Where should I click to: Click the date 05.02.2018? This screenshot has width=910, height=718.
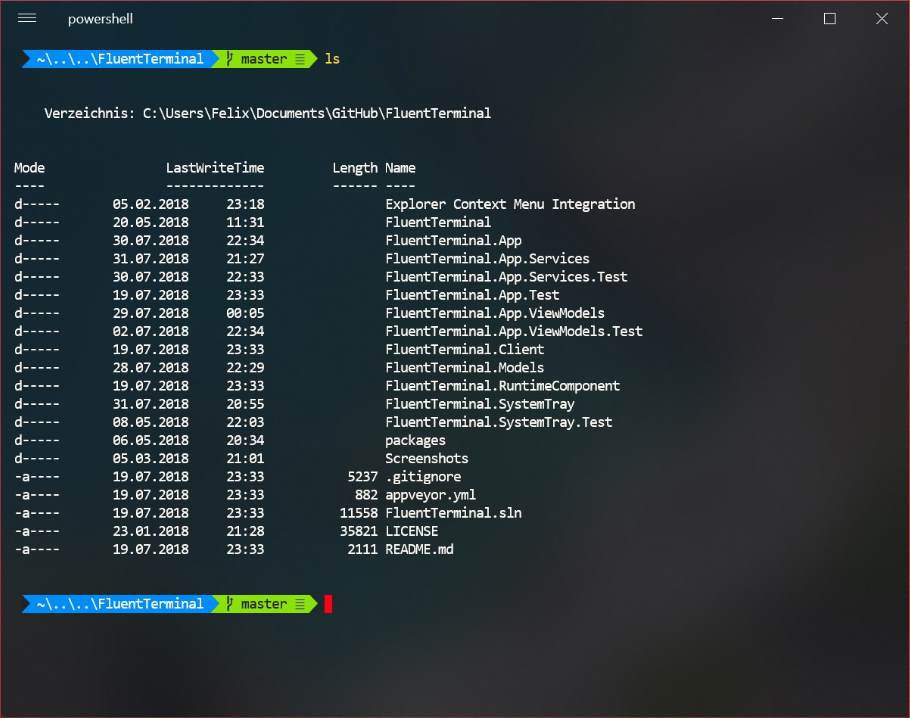coord(150,204)
